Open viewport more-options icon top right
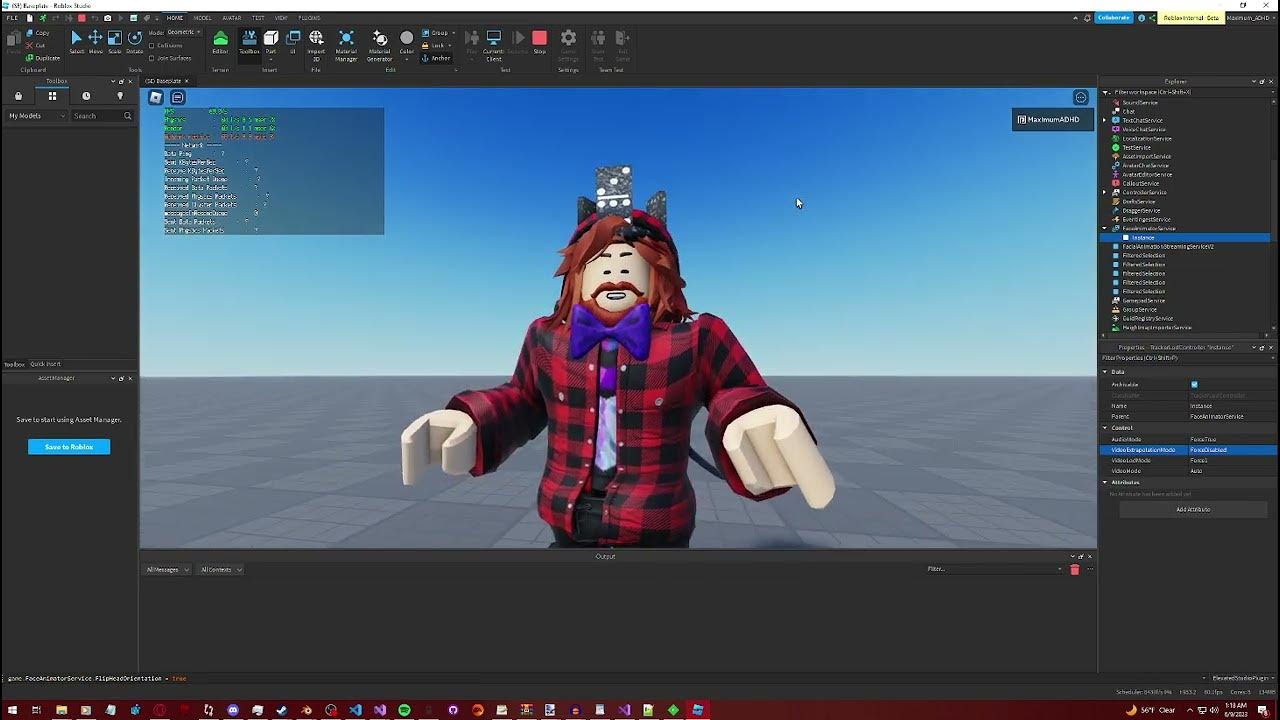 point(1081,97)
